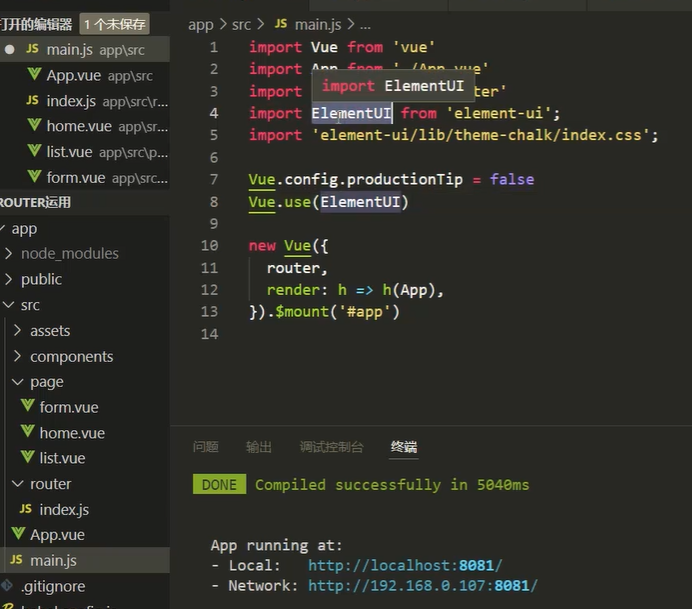Click the 'element-ui' string on line 4
This screenshot has height=609, width=692.
(x=499, y=113)
